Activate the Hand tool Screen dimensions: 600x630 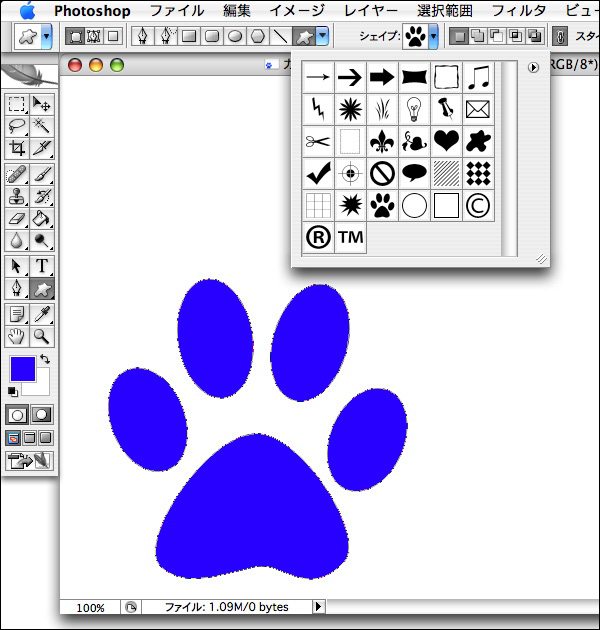(17, 336)
